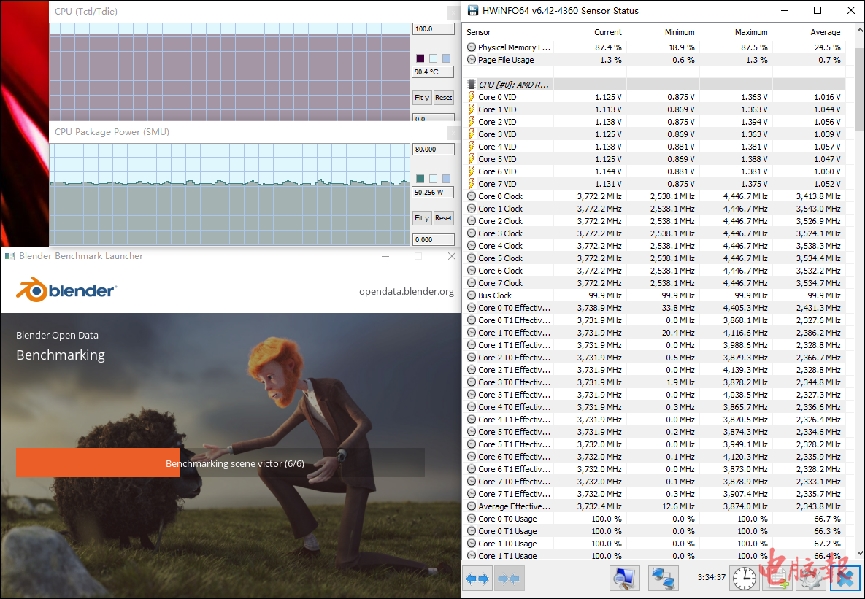
Task: Click the Blender logo in launcher
Action: [66, 291]
